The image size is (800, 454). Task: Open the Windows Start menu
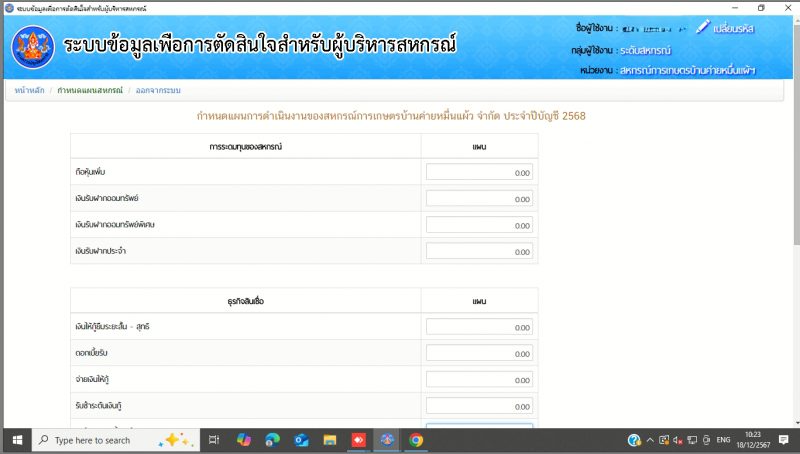tap(17, 440)
